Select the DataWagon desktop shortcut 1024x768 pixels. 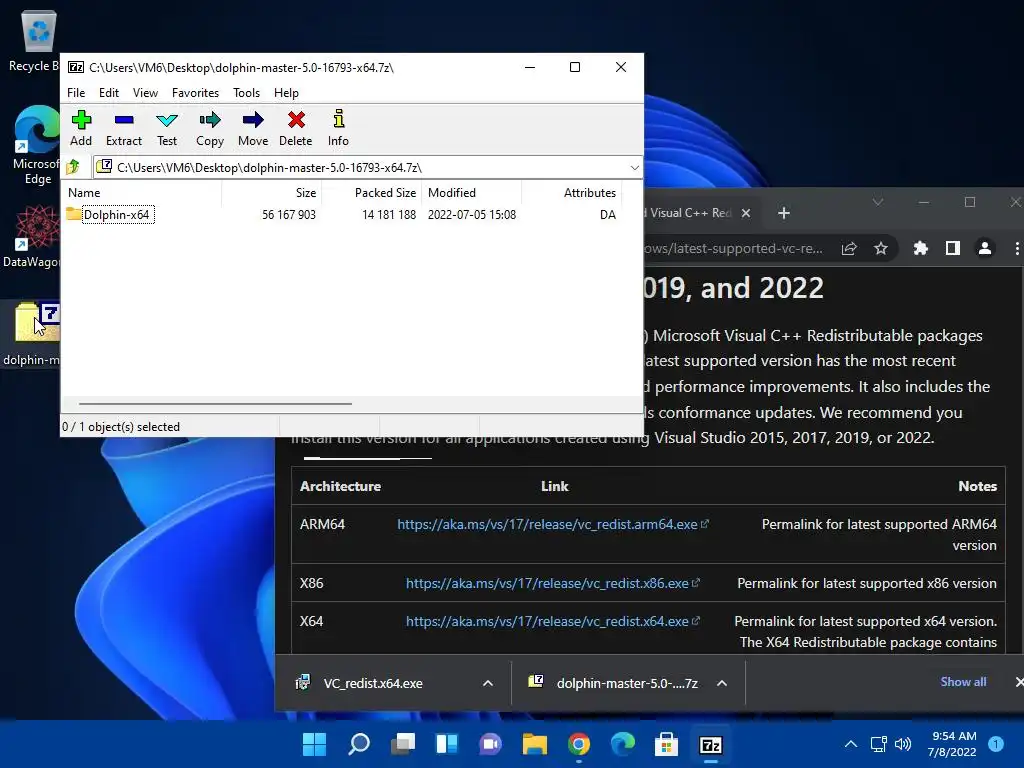pyautogui.click(x=31, y=236)
